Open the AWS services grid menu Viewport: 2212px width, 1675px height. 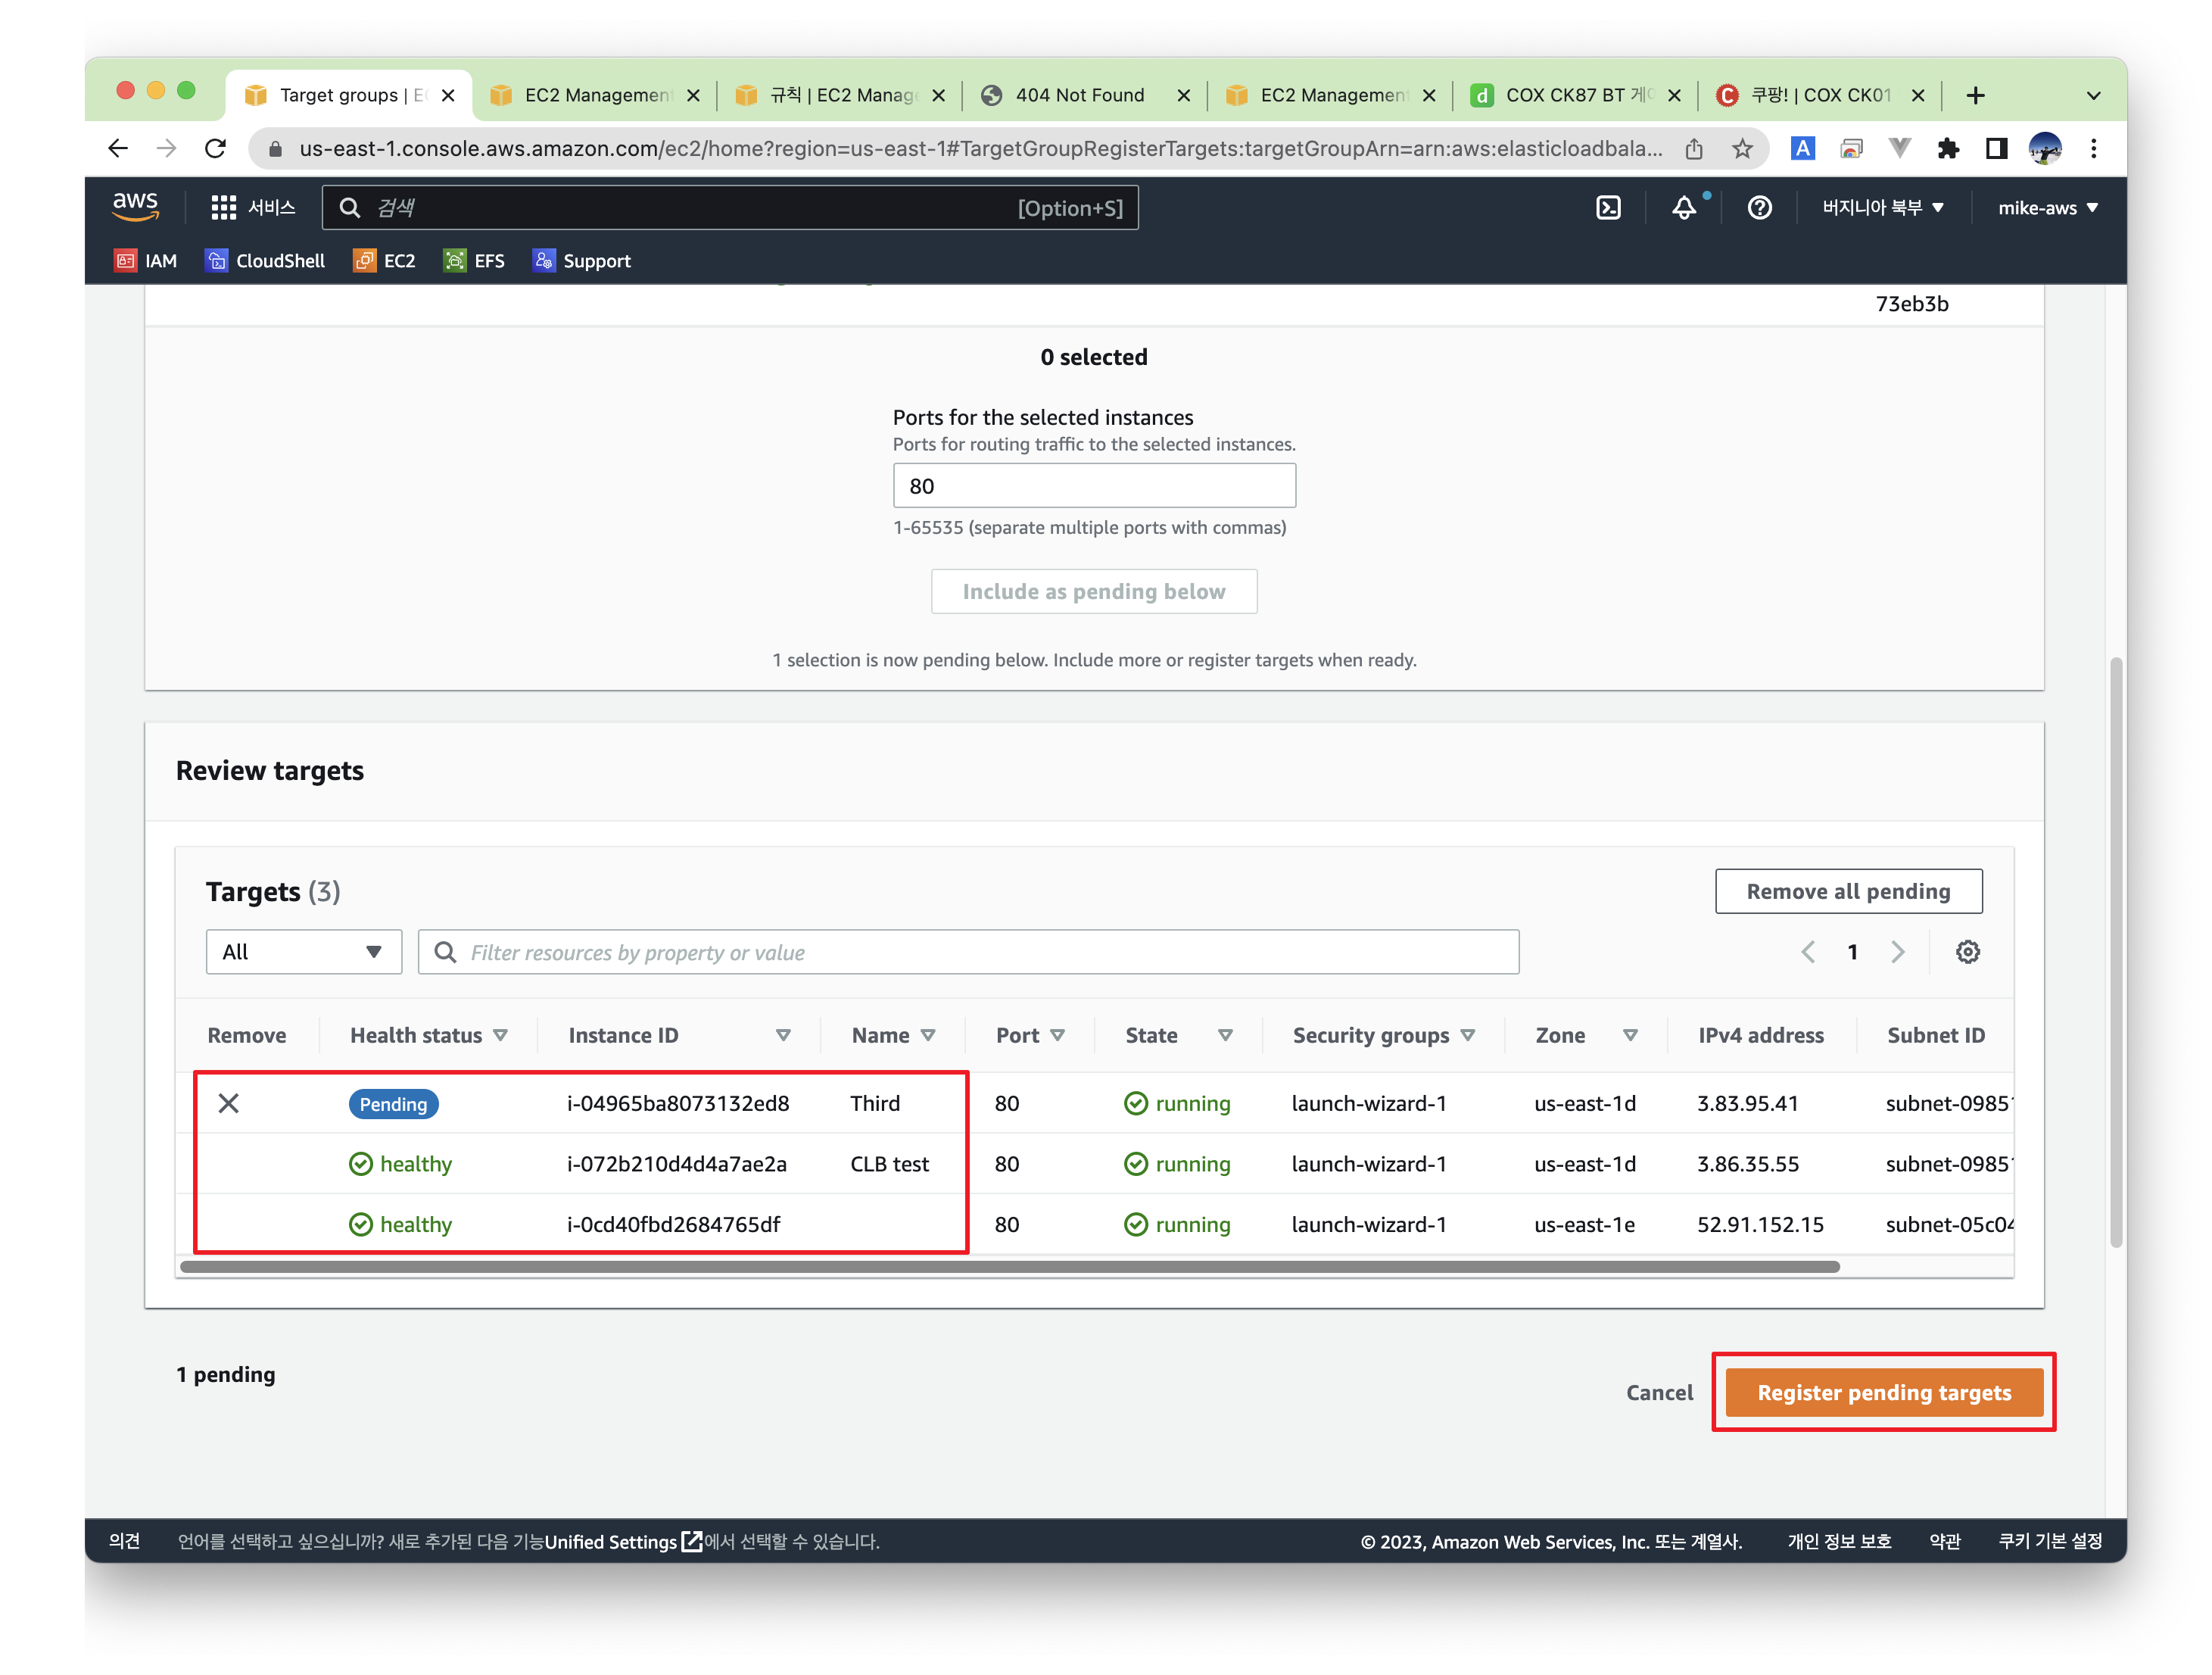click(223, 208)
